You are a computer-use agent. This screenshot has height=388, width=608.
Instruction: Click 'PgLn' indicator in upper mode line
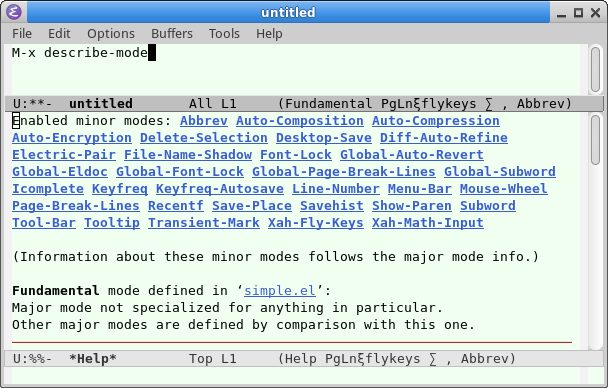[397, 104]
